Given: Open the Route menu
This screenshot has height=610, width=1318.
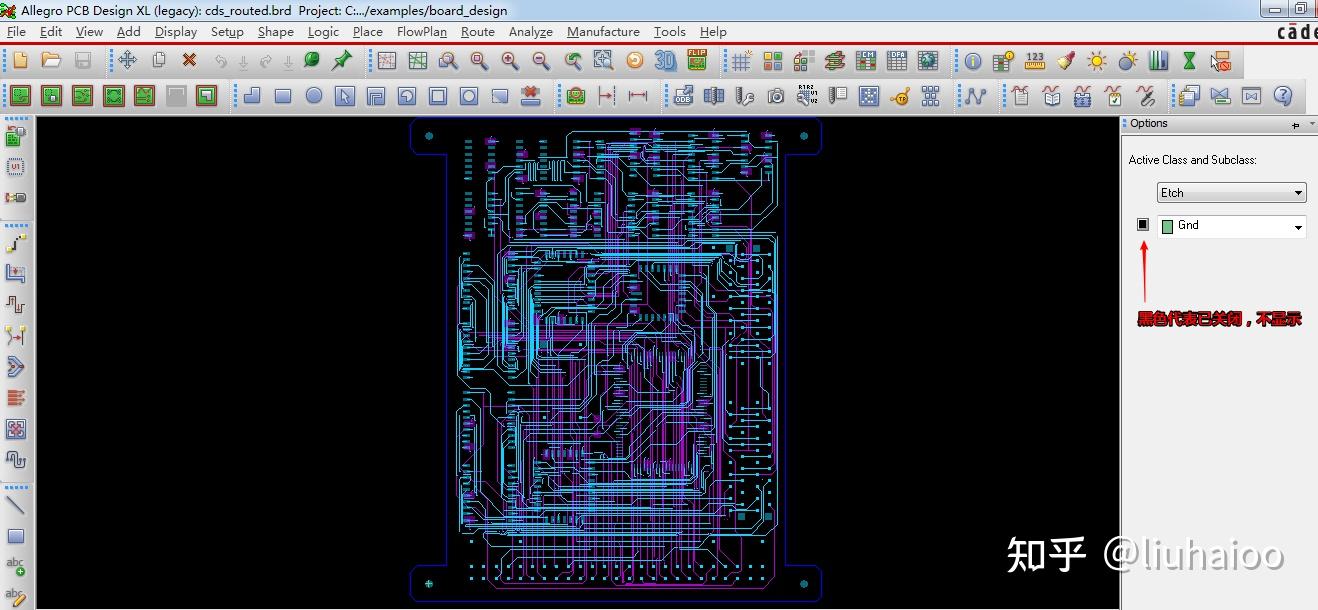Looking at the screenshot, I should pyautogui.click(x=477, y=31).
